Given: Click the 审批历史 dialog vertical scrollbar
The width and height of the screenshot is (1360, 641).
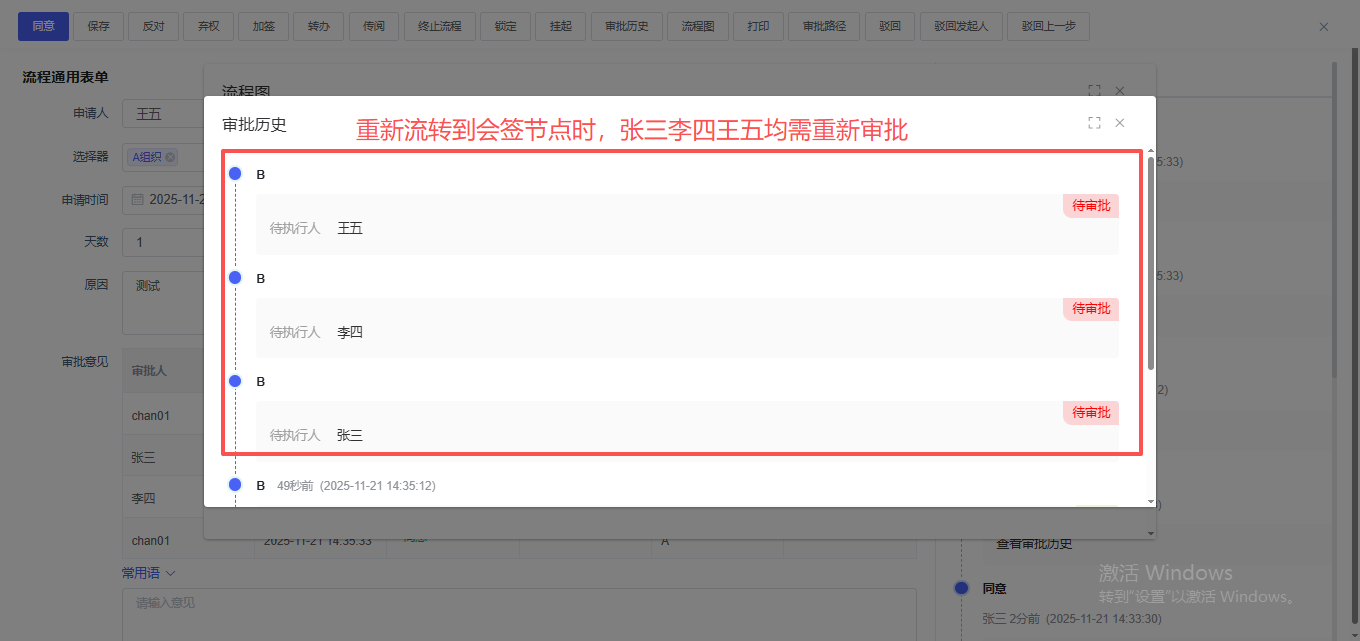Looking at the screenshot, I should [x=1150, y=262].
